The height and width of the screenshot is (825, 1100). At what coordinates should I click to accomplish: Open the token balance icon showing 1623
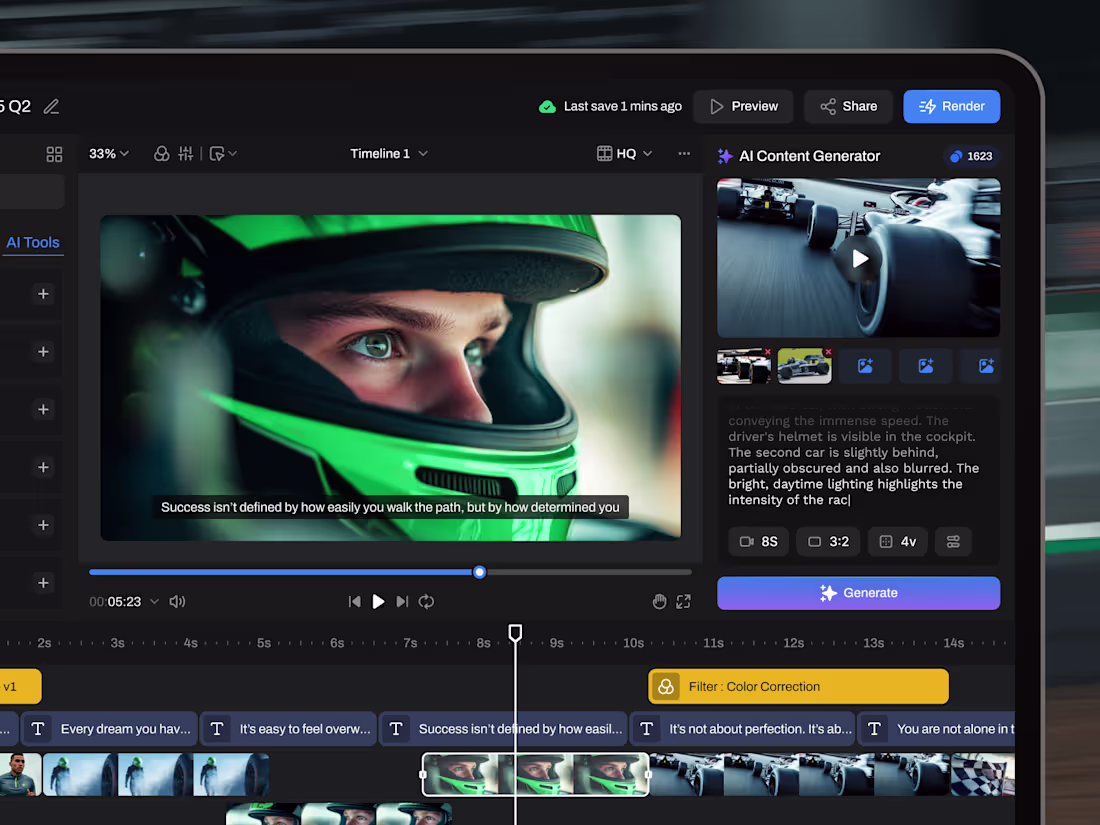(971, 156)
